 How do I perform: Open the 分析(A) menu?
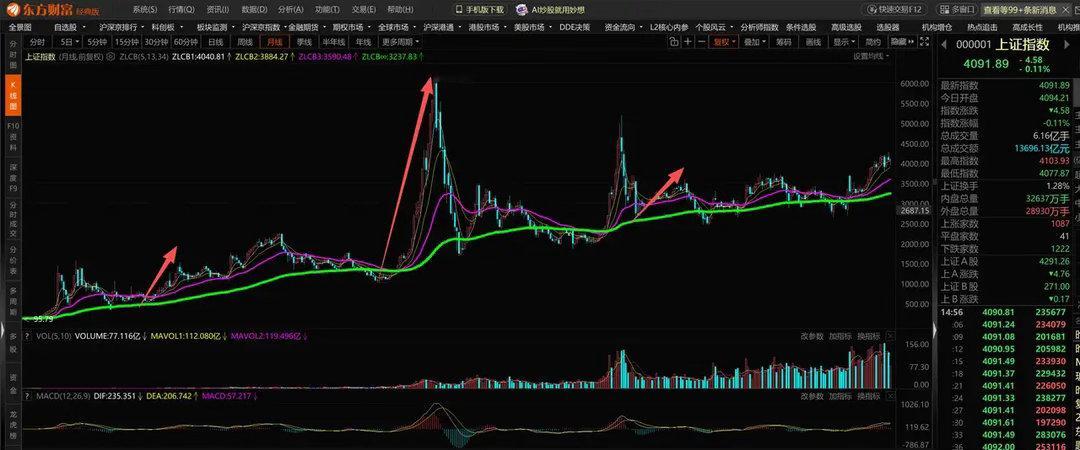(290, 10)
